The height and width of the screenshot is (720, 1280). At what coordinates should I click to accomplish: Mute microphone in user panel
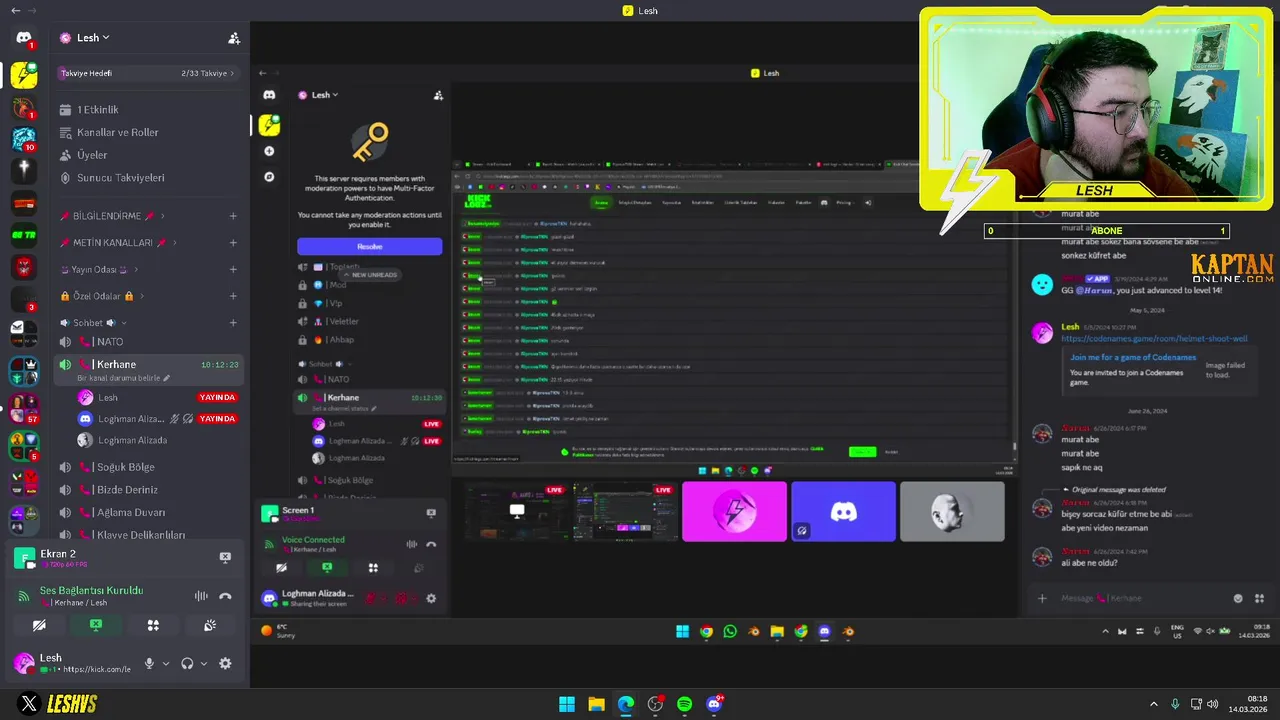pos(149,663)
